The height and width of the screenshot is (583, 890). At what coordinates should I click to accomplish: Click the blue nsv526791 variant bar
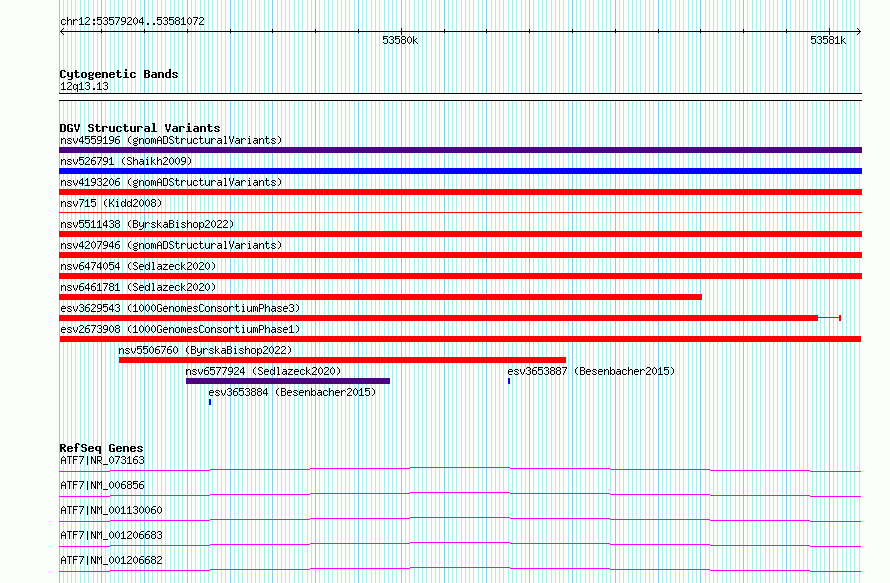coord(460,171)
